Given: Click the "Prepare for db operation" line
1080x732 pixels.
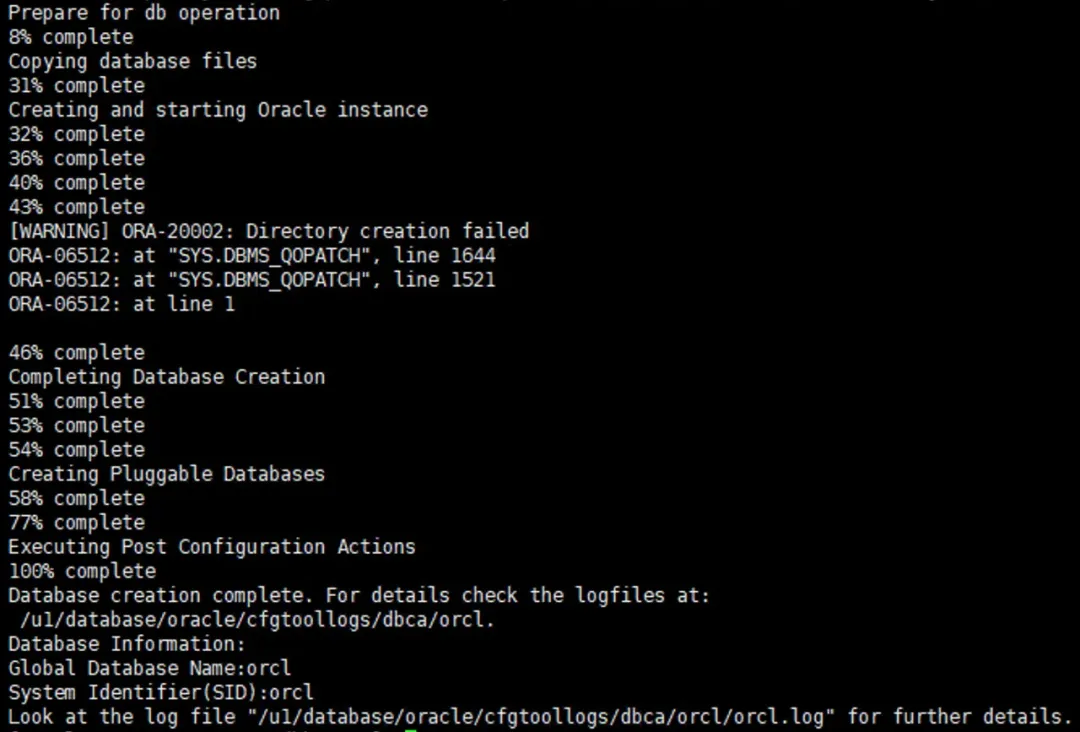Looking at the screenshot, I should click(x=144, y=13).
